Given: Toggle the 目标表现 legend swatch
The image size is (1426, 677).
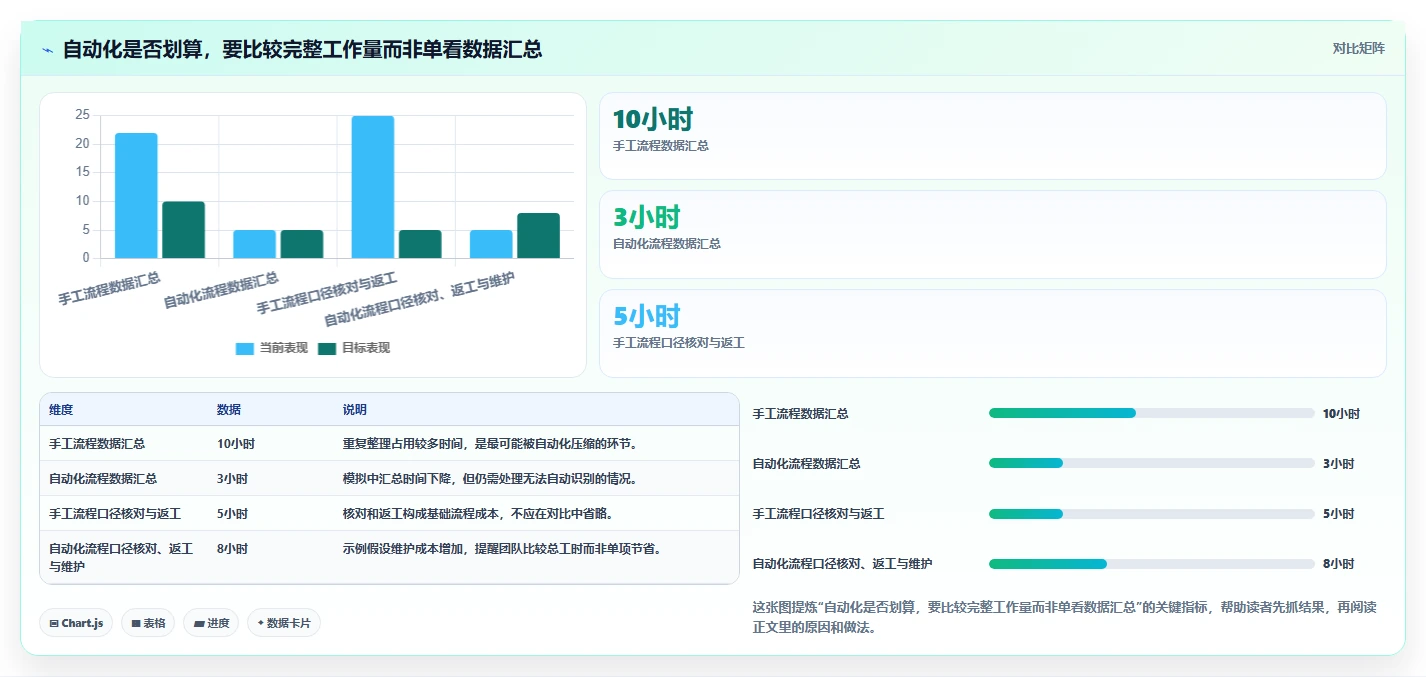Looking at the screenshot, I should (327, 348).
